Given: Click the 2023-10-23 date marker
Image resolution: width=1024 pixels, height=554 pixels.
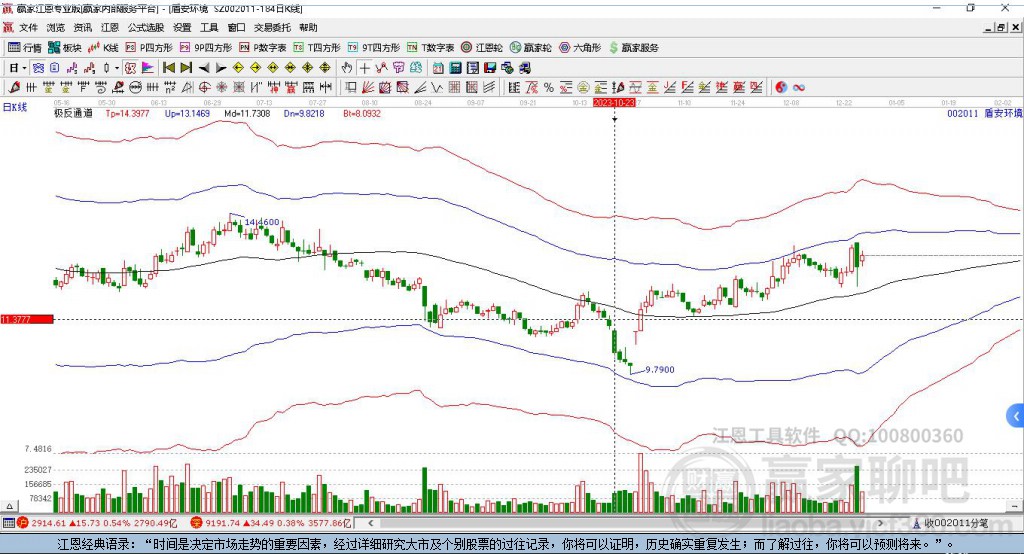Looking at the screenshot, I should click(x=614, y=103).
